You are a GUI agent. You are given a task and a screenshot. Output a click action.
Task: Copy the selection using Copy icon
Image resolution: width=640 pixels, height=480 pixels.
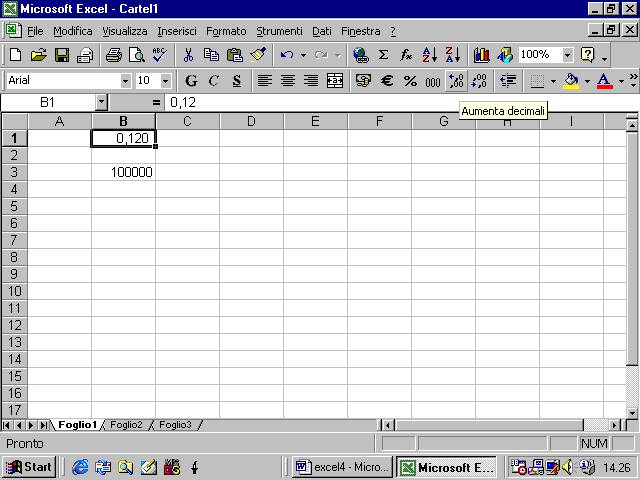(211, 55)
